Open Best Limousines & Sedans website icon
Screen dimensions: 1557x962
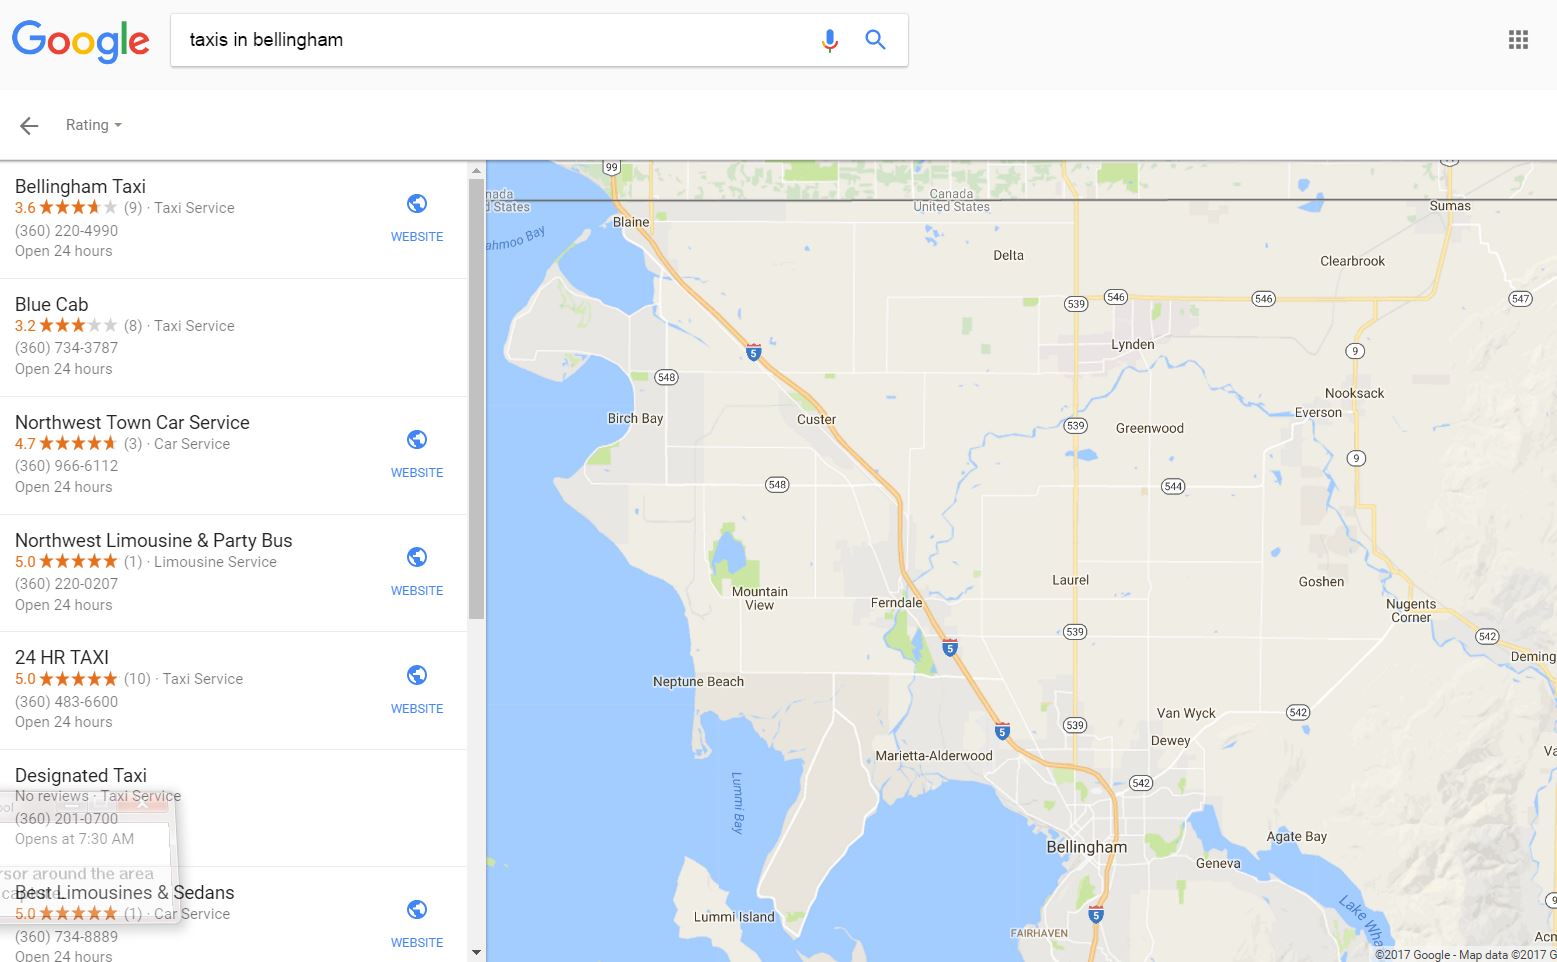pos(417,910)
